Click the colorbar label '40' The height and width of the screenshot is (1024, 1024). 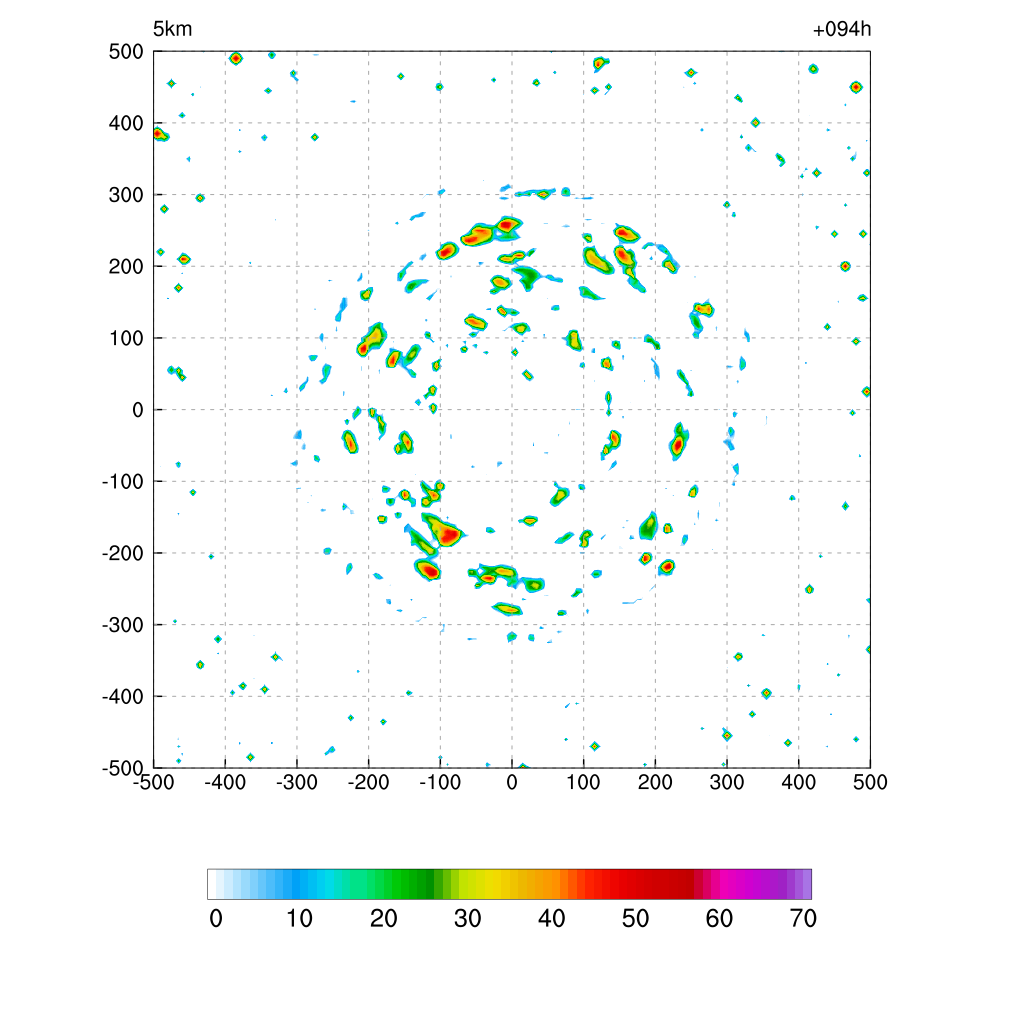coord(552,919)
